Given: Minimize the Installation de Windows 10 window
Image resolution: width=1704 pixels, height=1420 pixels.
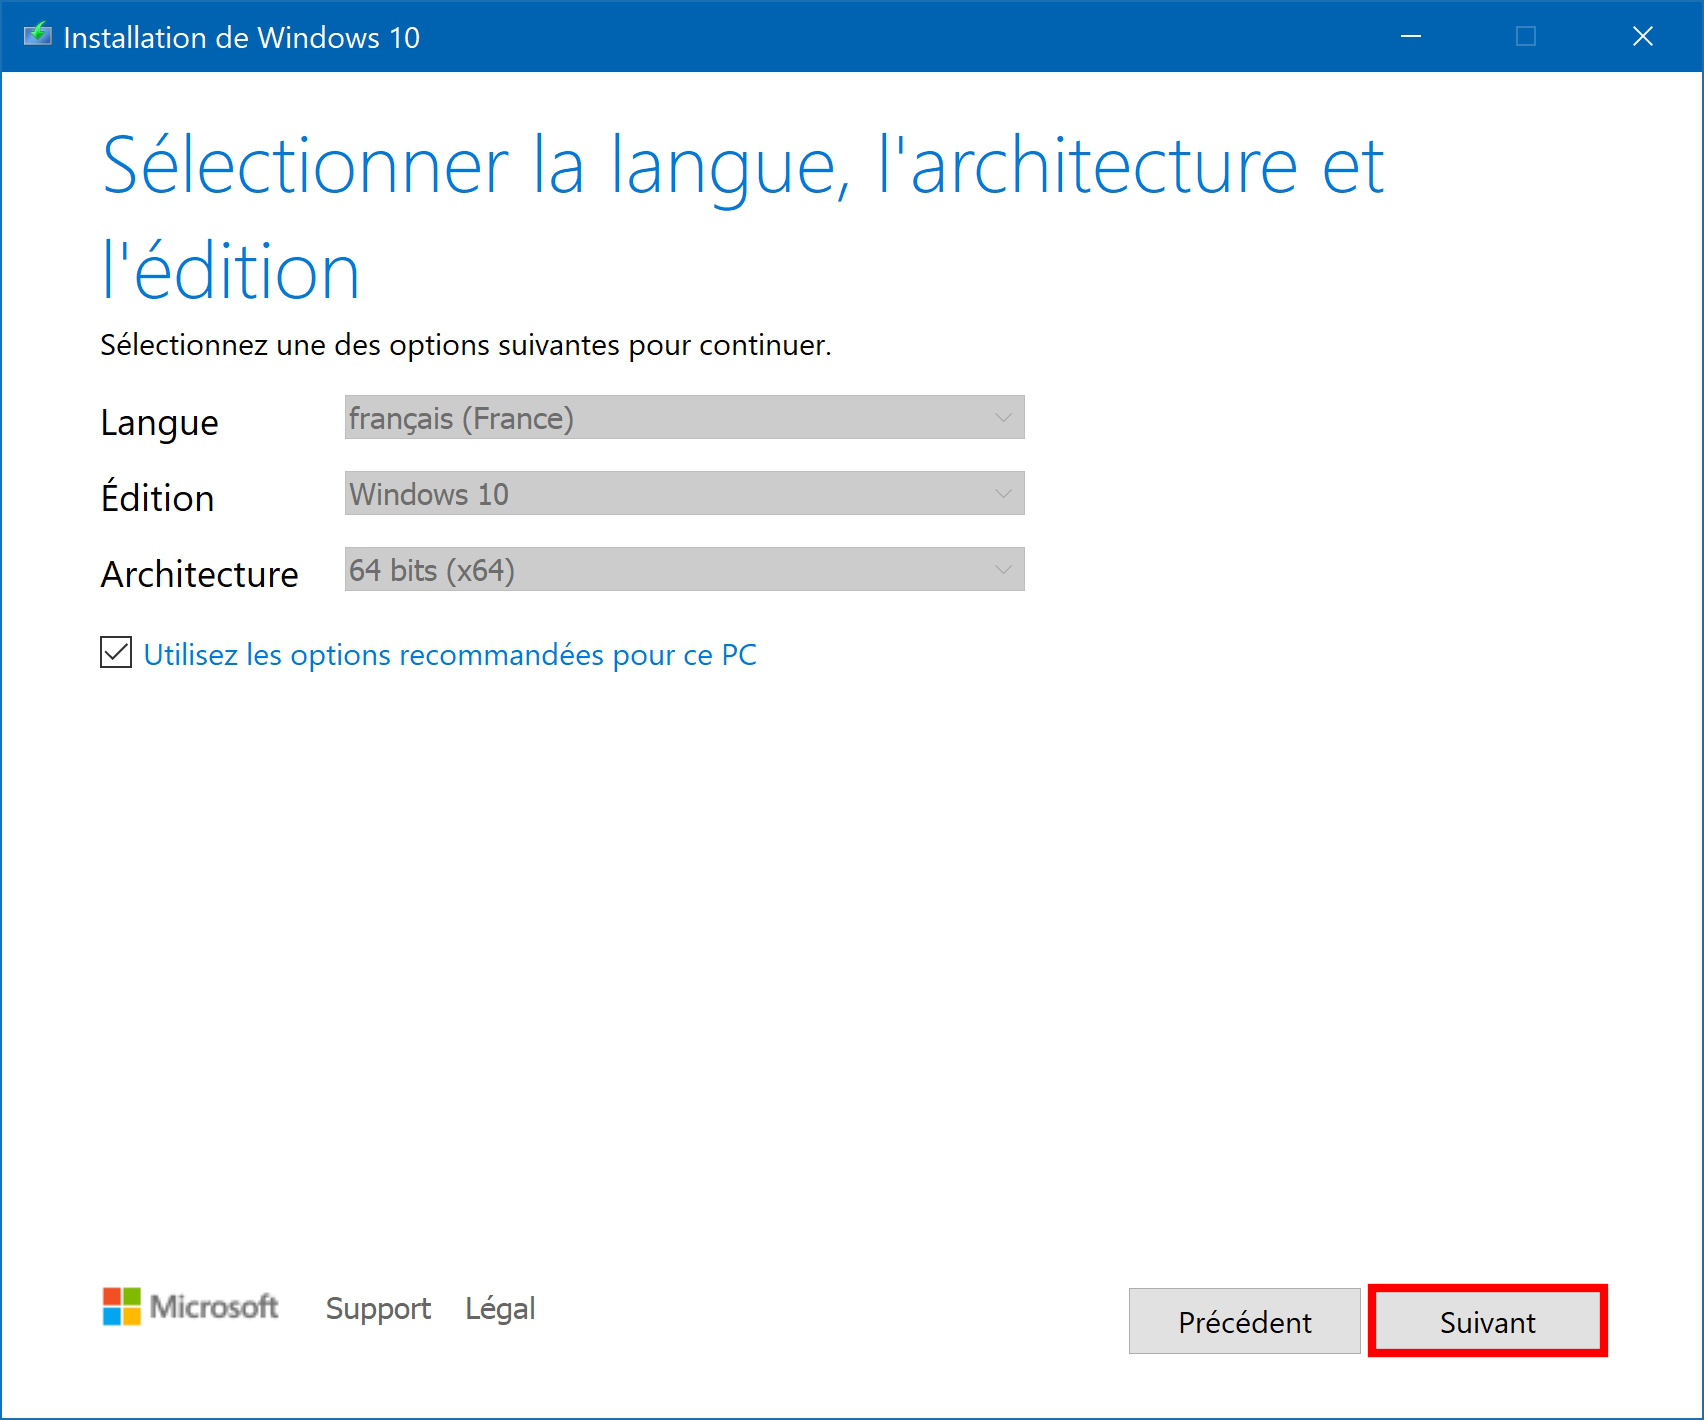Looking at the screenshot, I should (1411, 36).
